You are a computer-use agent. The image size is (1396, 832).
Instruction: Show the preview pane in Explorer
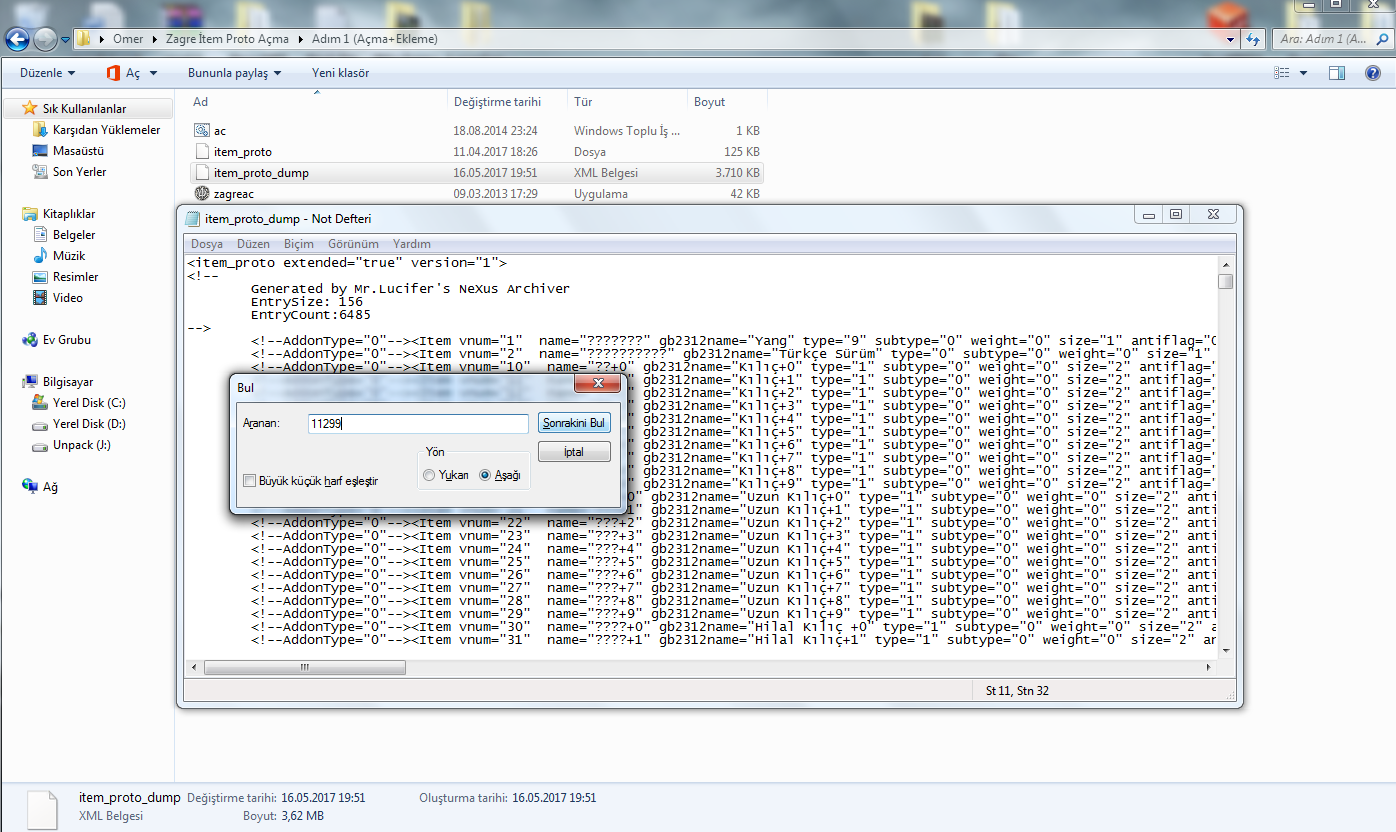(x=1337, y=73)
